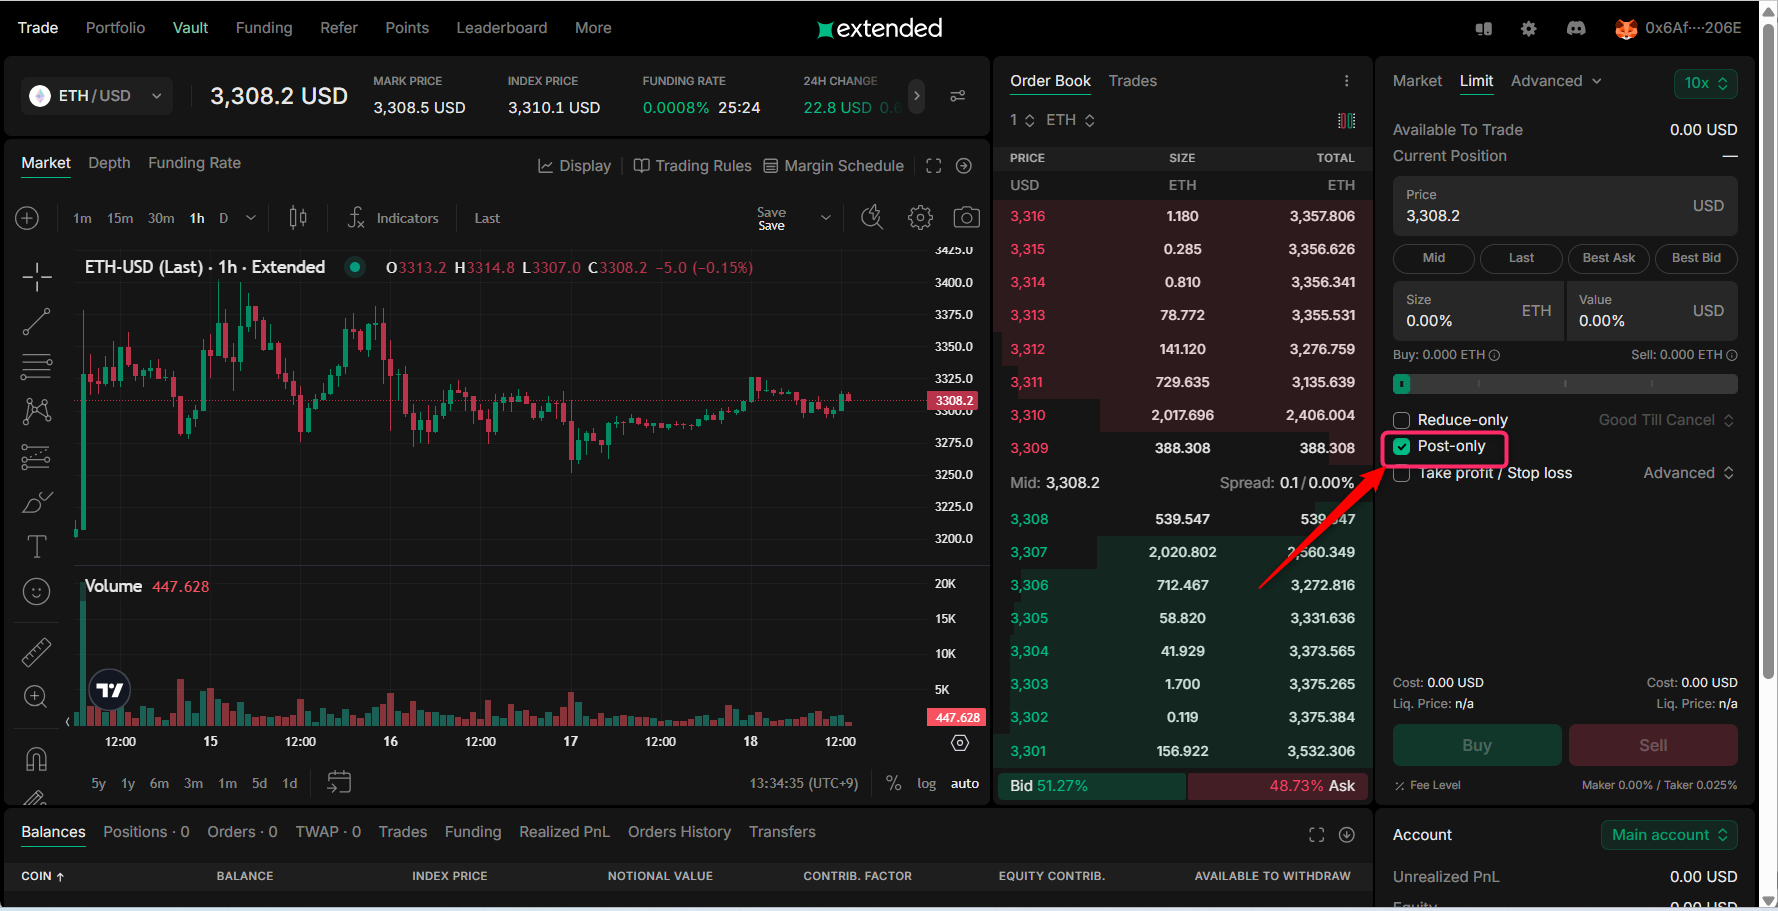The image size is (1778, 911).
Task: Open the Indicators menu
Action: [394, 218]
